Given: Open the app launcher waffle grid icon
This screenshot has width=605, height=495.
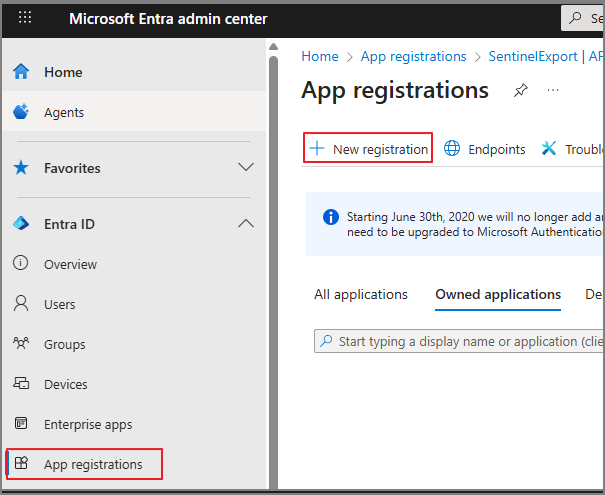Looking at the screenshot, I should click(x=25, y=17).
